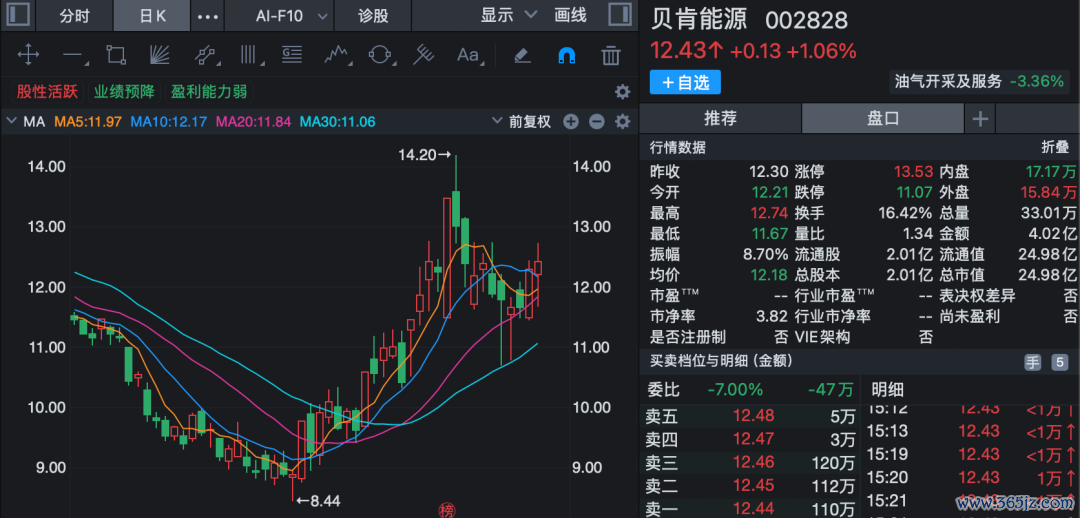Click the 8.44 low price marker
This screenshot has width=1080, height=518.
tap(318, 500)
